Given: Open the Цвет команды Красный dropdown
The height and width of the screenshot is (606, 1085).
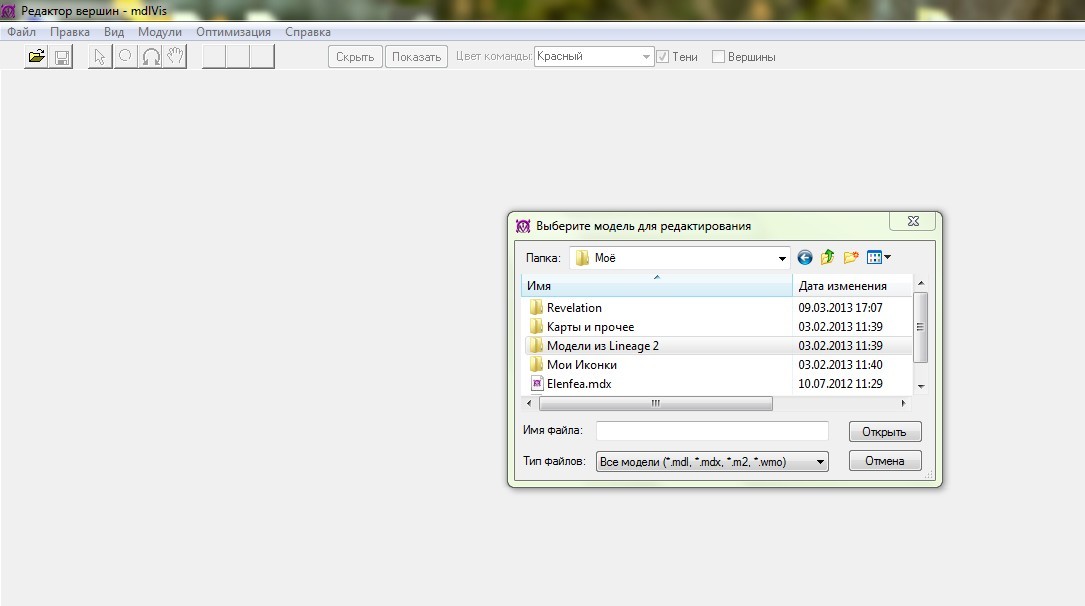Looking at the screenshot, I should (594, 57).
